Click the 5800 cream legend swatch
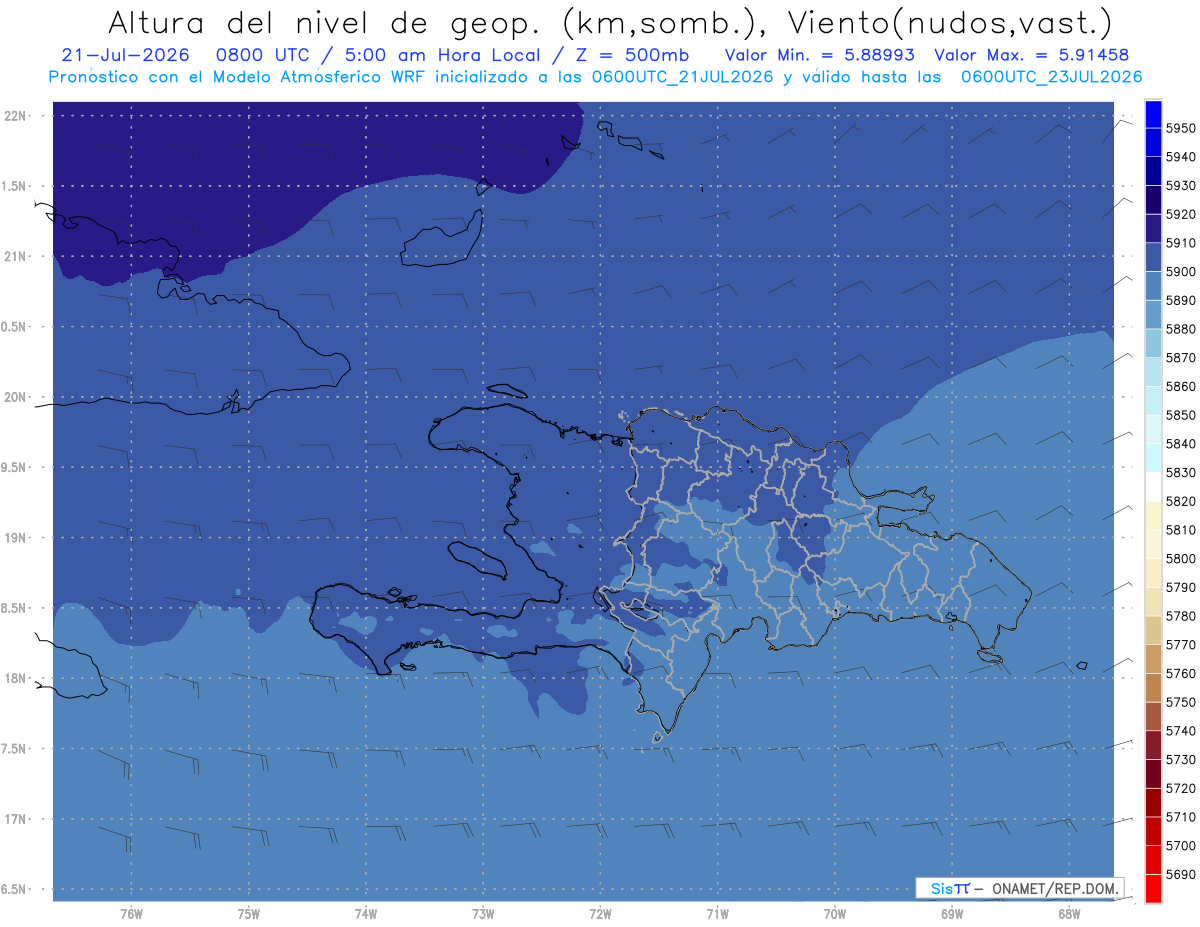Screen dimensions: 1200x927 point(1153,544)
